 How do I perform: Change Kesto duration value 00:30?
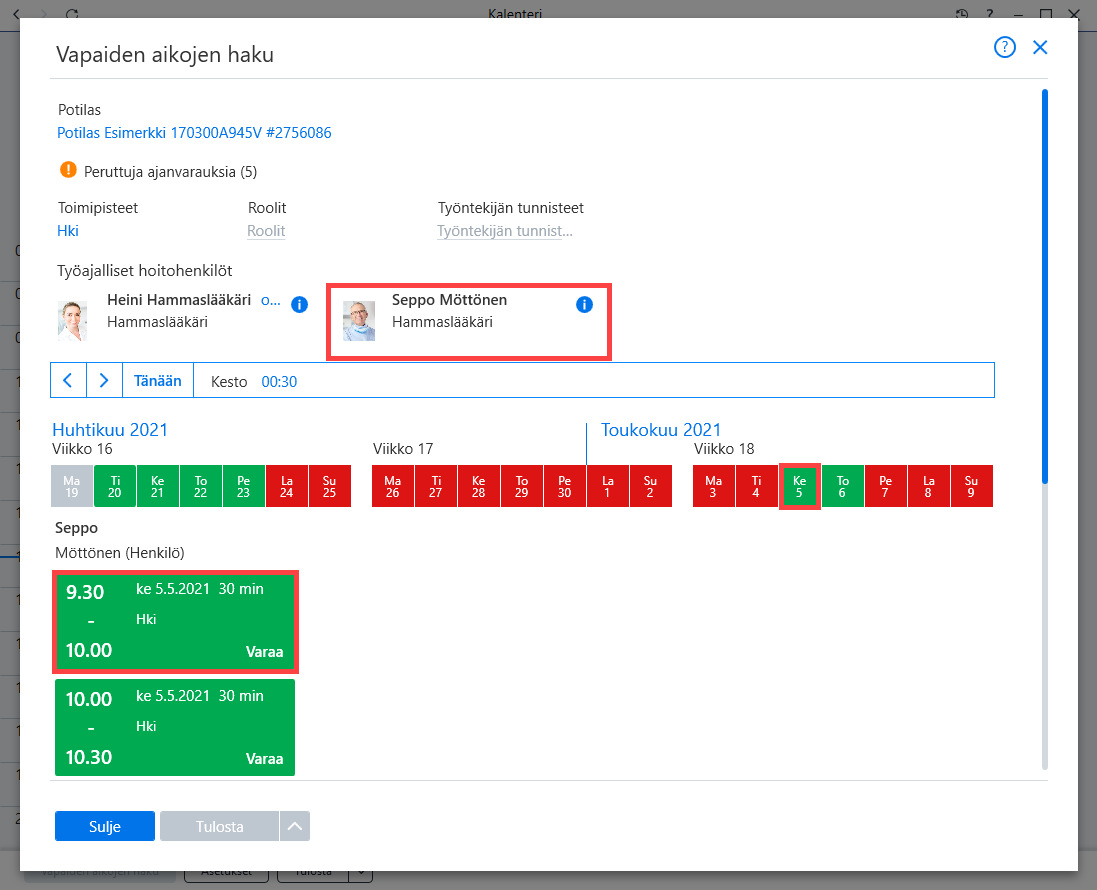pos(279,382)
